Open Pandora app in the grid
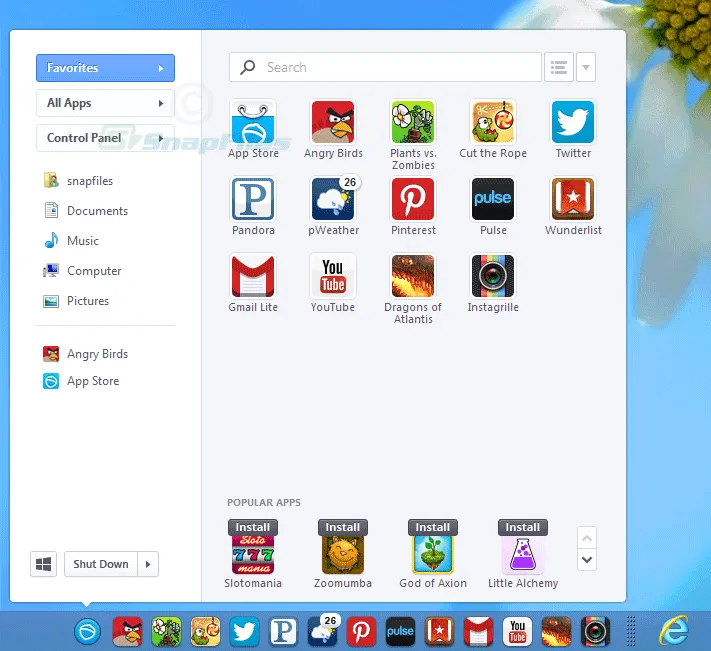 click(253, 199)
